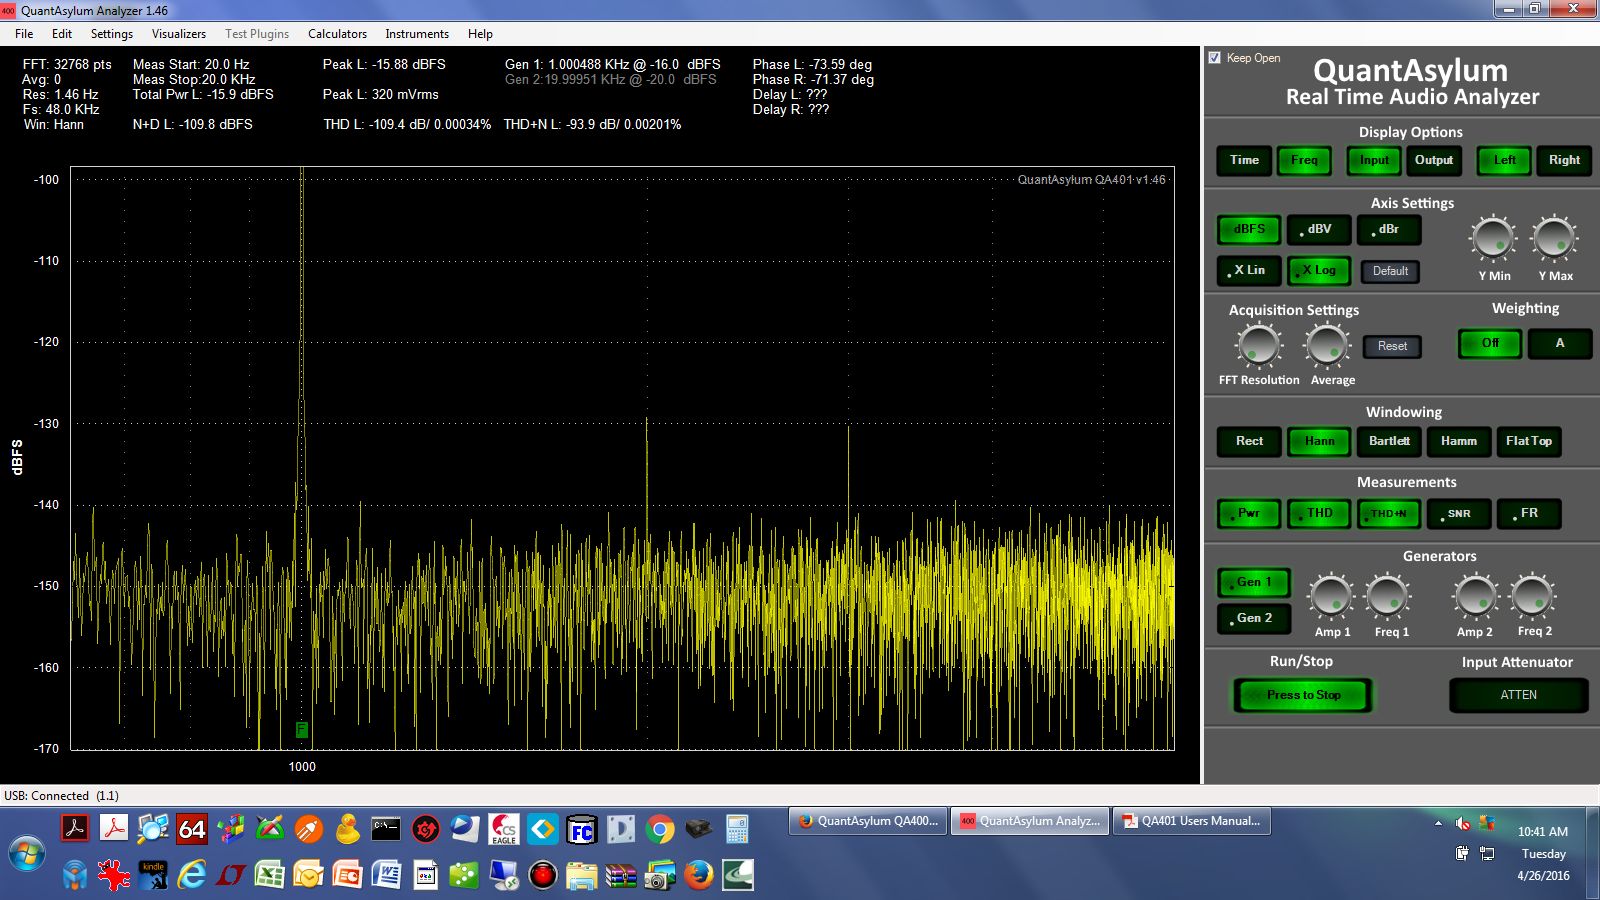Launch the Firefox icon in quick launch
Screen dimensions: 1600x900
(x=699, y=875)
